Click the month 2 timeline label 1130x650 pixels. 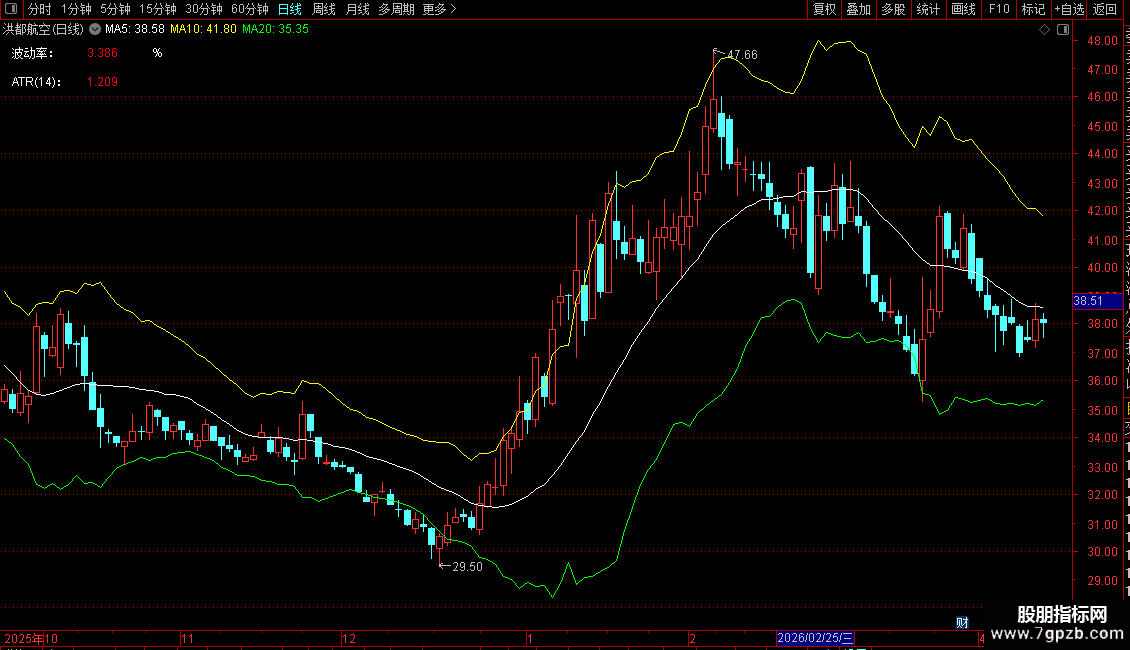(693, 638)
